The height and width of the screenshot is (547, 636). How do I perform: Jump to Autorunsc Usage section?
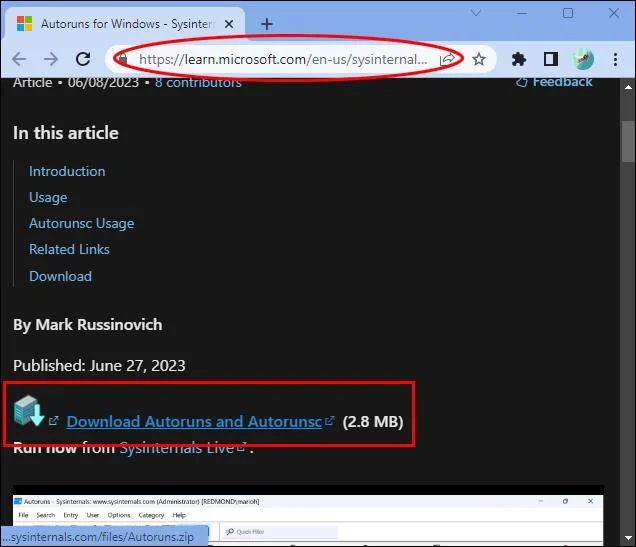coord(82,223)
